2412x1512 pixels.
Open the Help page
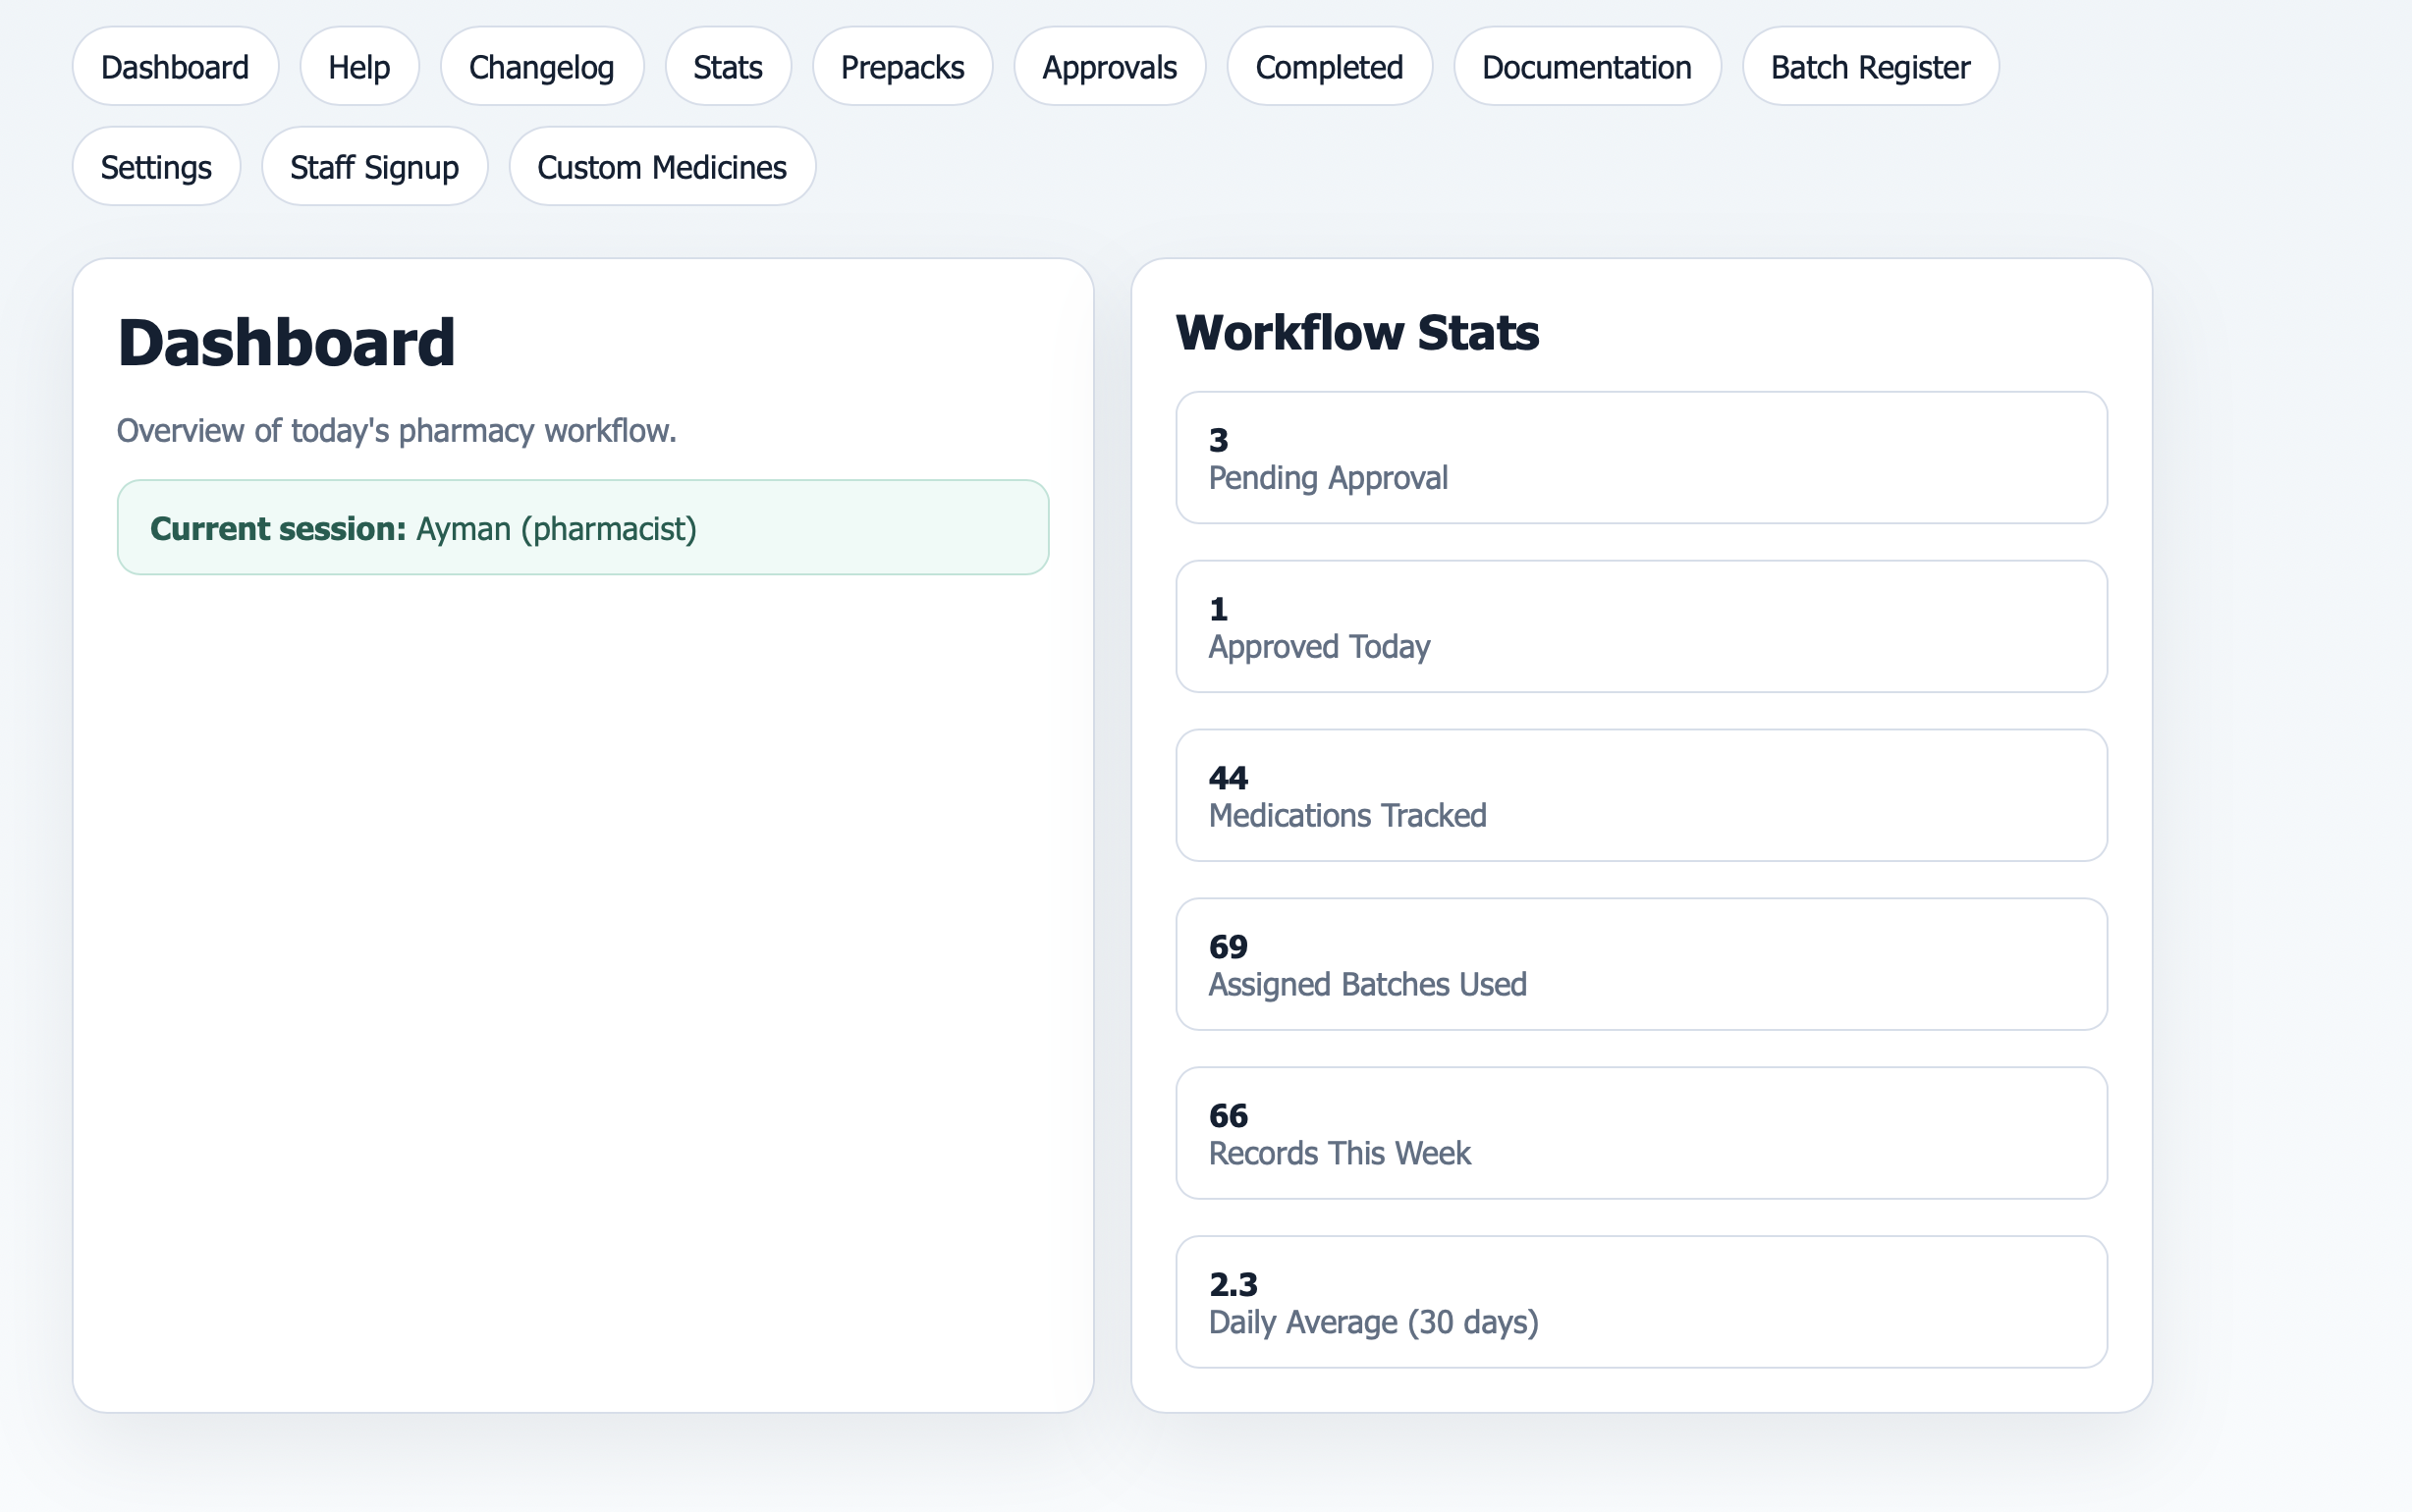(x=359, y=66)
